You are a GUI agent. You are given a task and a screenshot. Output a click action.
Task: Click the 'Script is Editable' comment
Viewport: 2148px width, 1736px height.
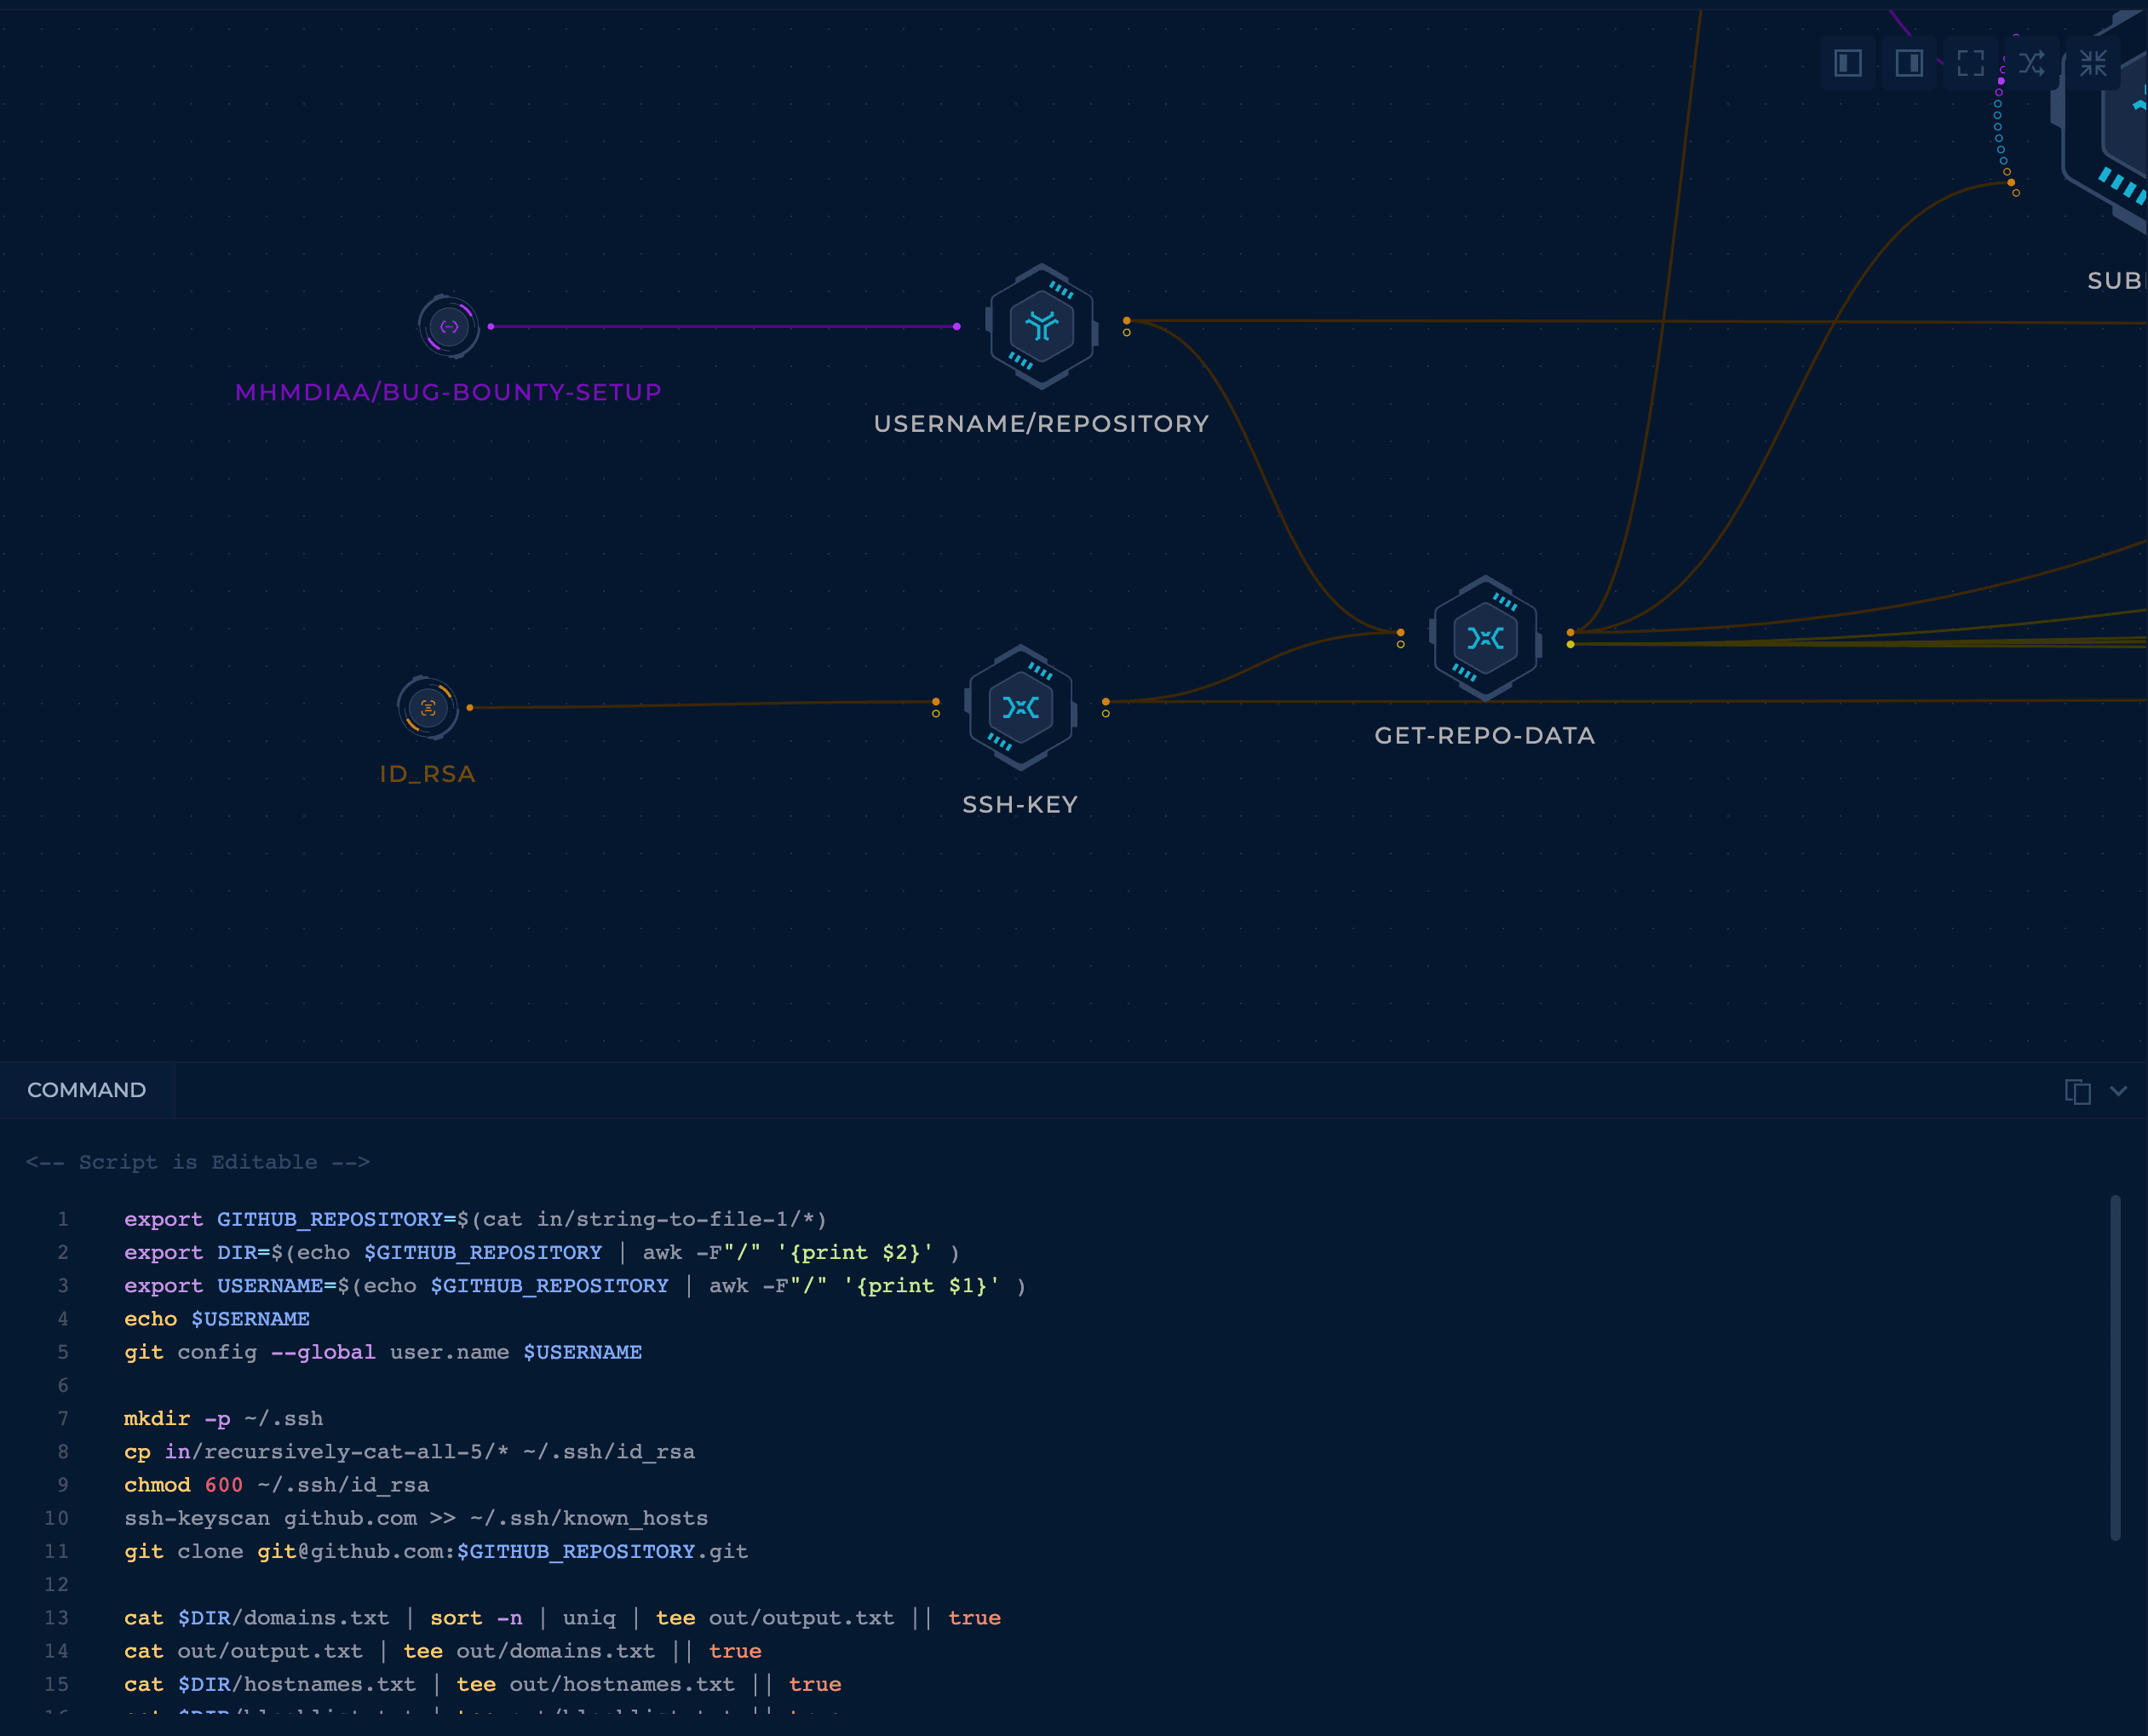point(198,1162)
